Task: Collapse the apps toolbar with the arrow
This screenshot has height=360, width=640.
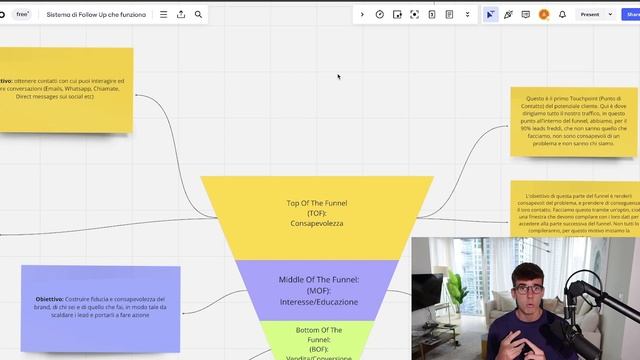Action: [362, 15]
